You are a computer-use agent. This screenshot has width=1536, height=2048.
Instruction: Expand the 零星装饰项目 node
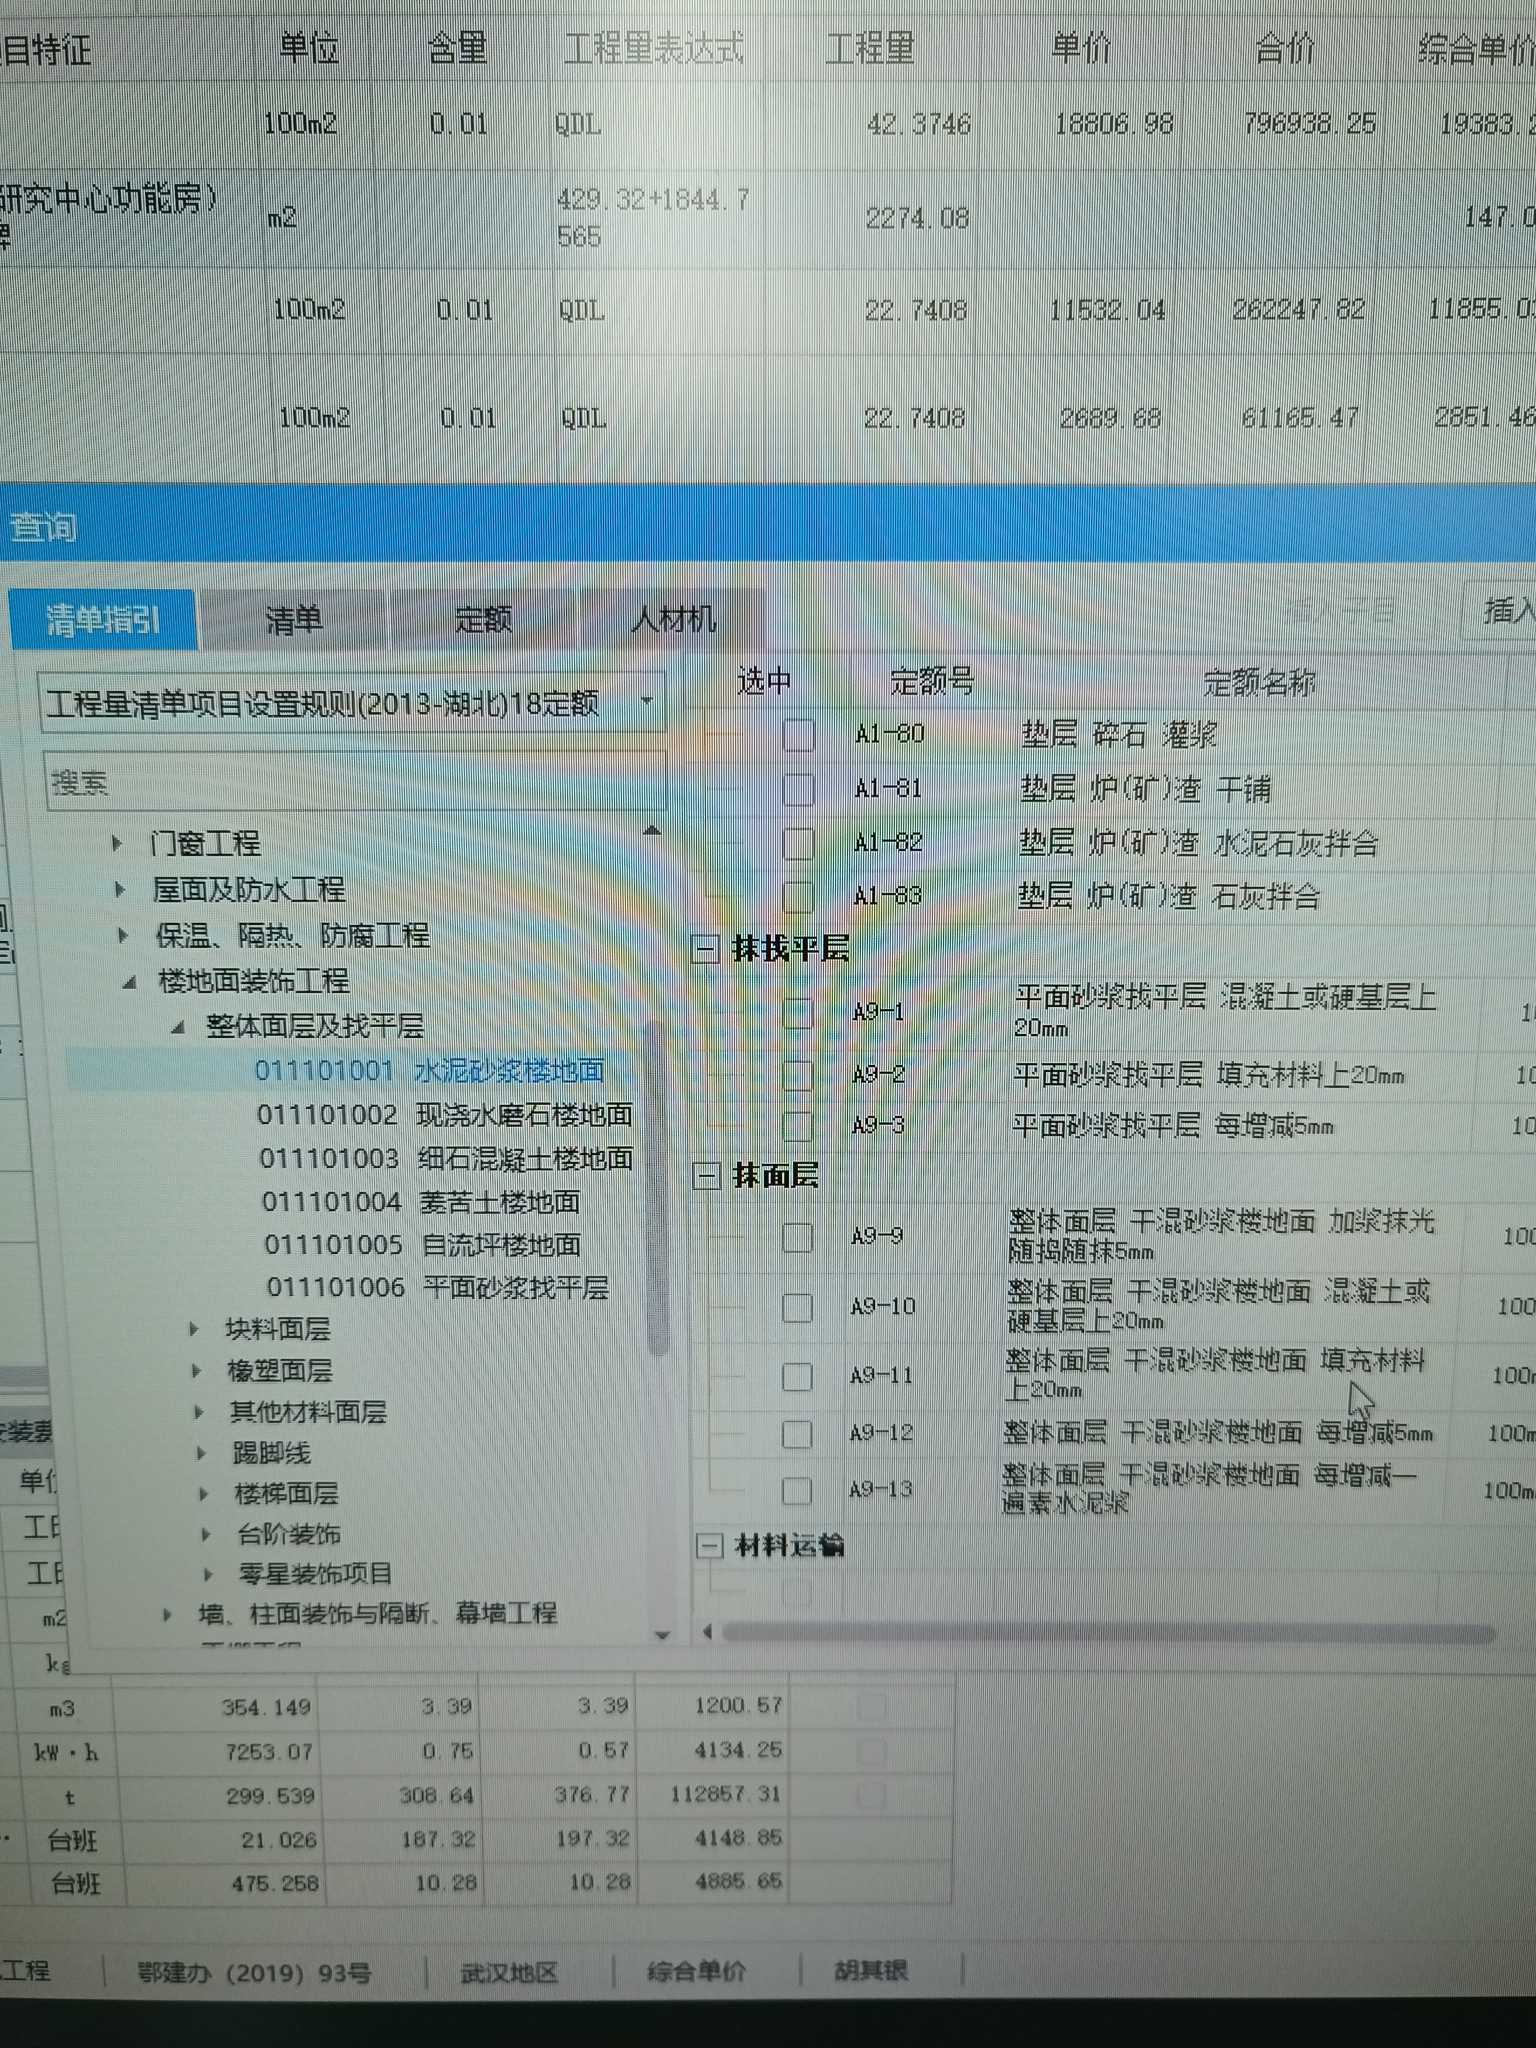pos(208,1574)
